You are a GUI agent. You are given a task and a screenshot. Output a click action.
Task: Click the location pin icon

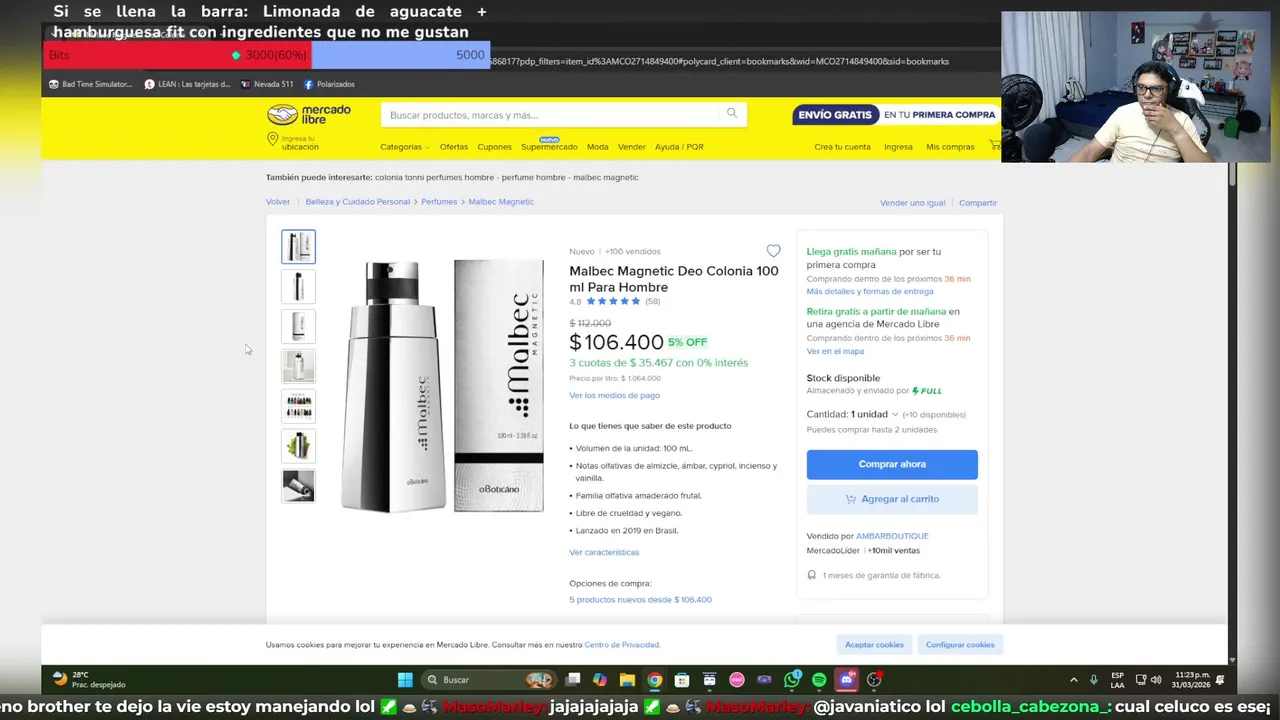(272, 140)
